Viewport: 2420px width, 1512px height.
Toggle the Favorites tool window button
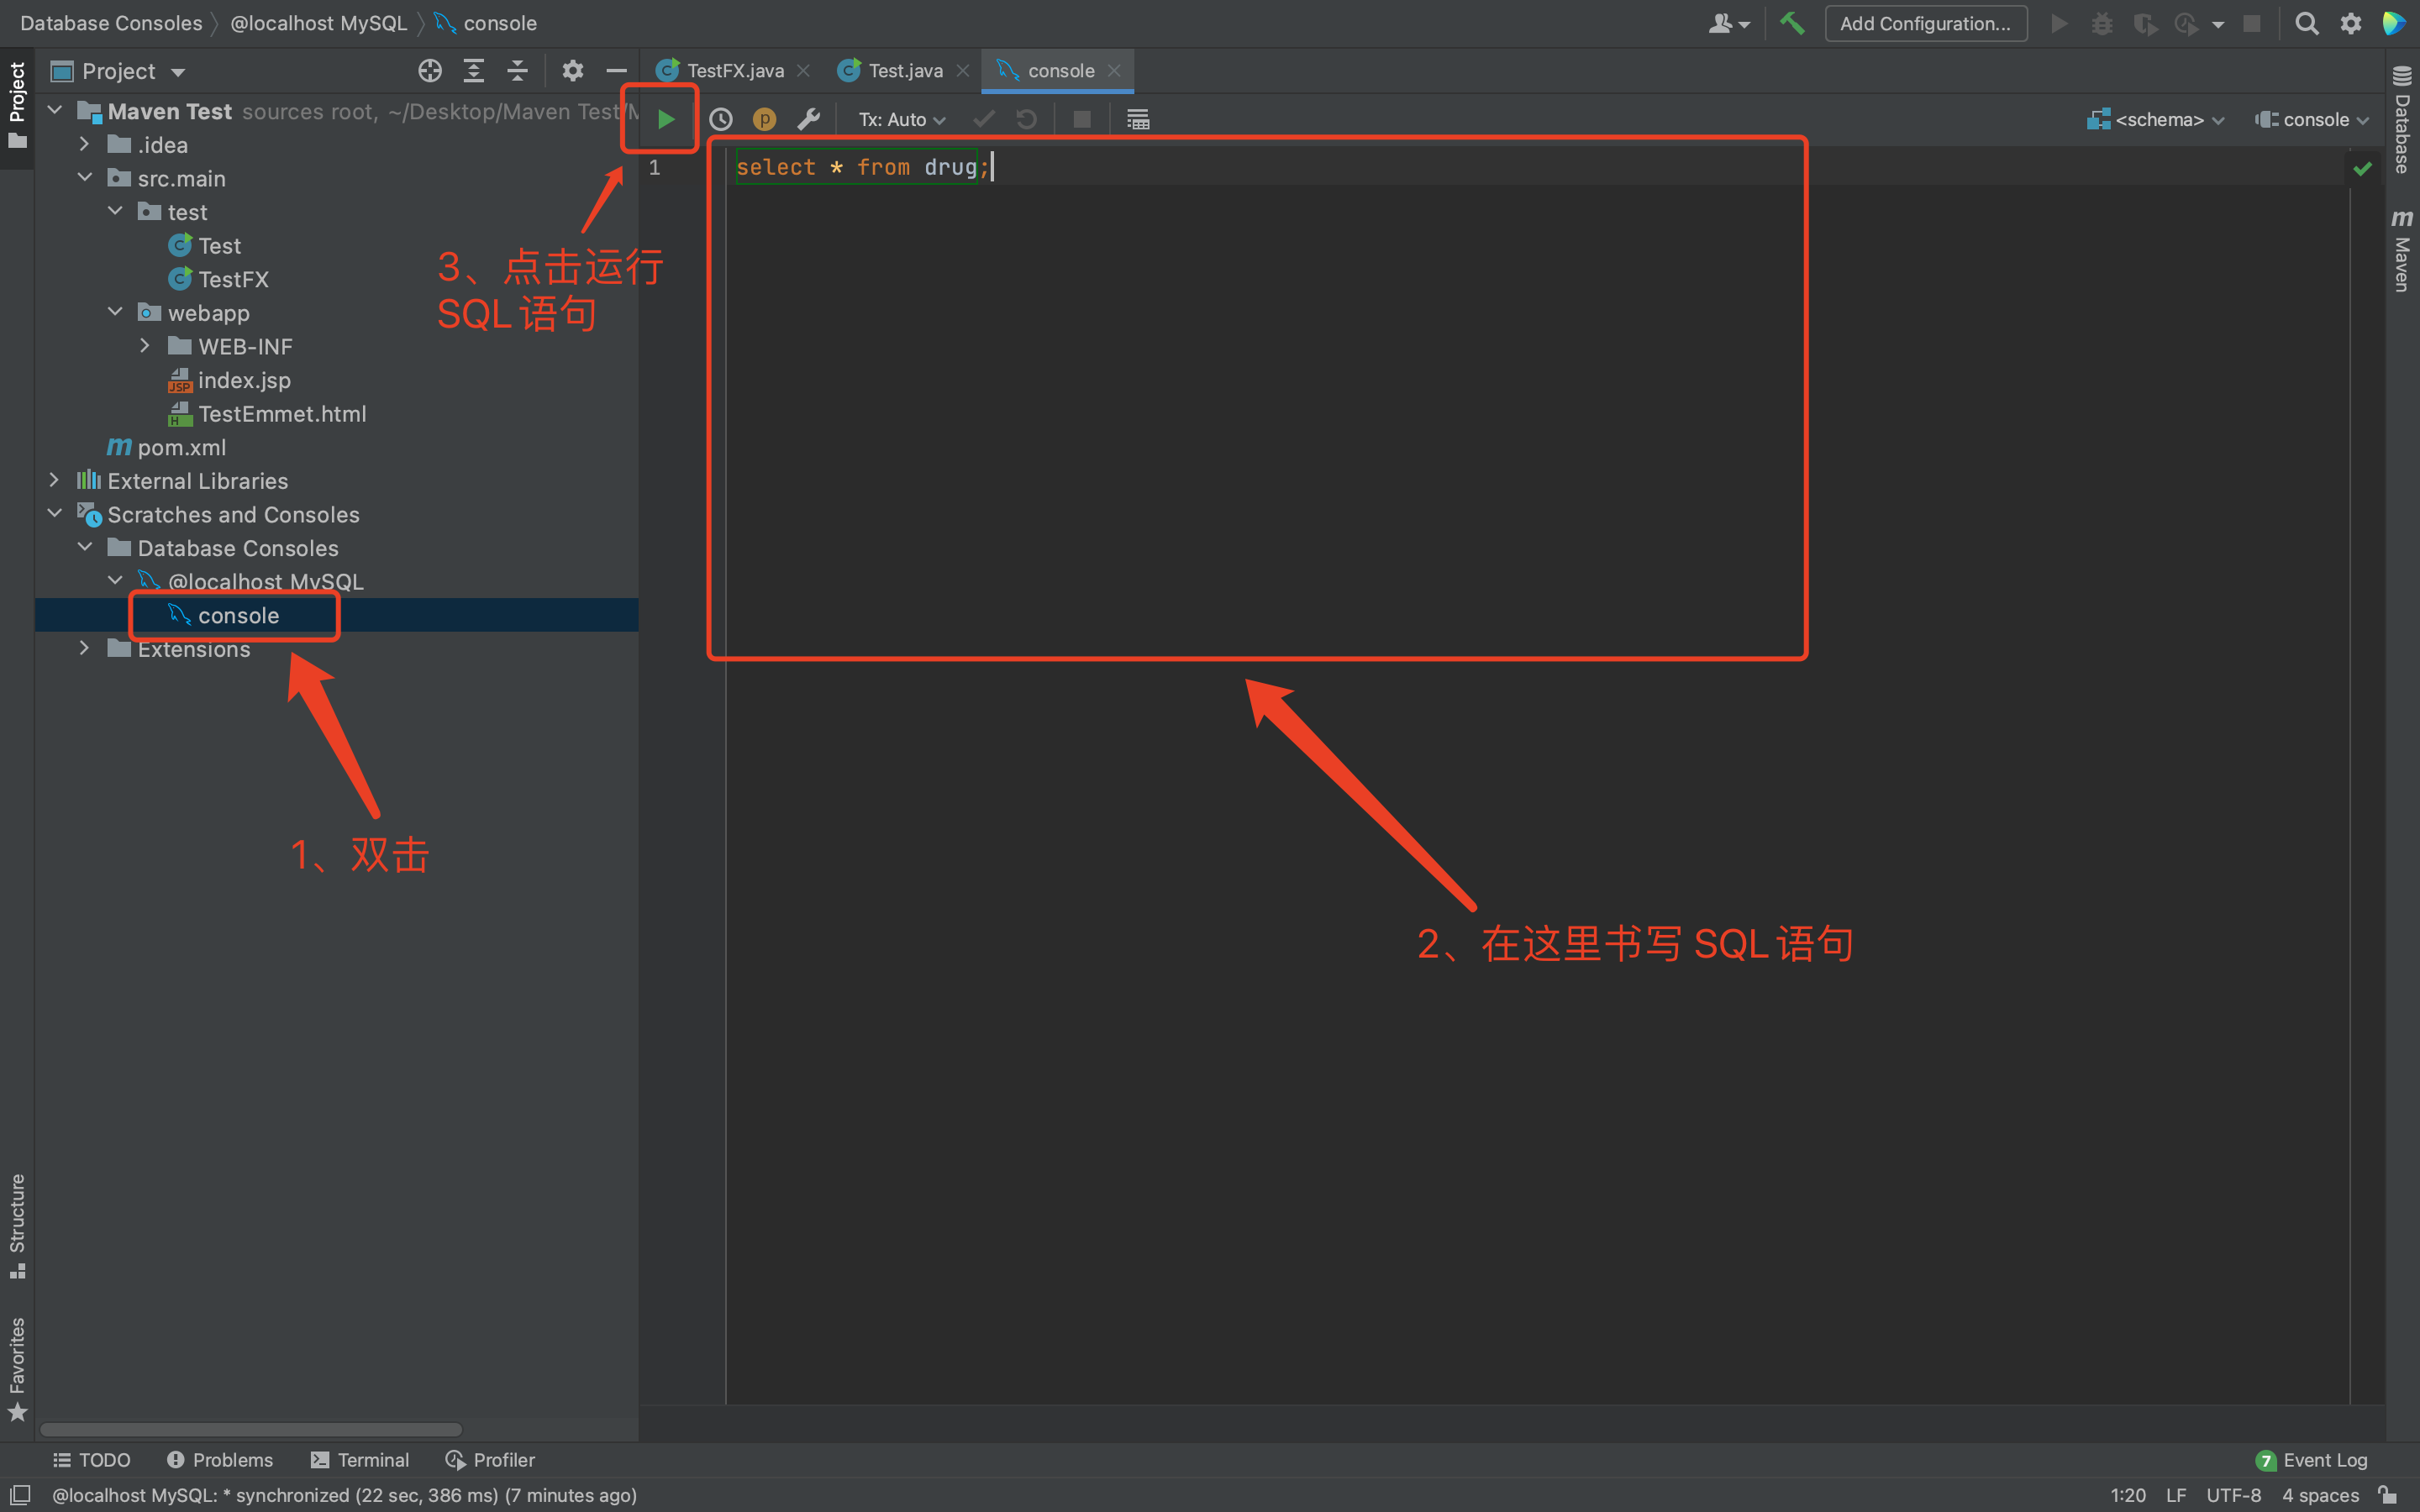tap(17, 1368)
